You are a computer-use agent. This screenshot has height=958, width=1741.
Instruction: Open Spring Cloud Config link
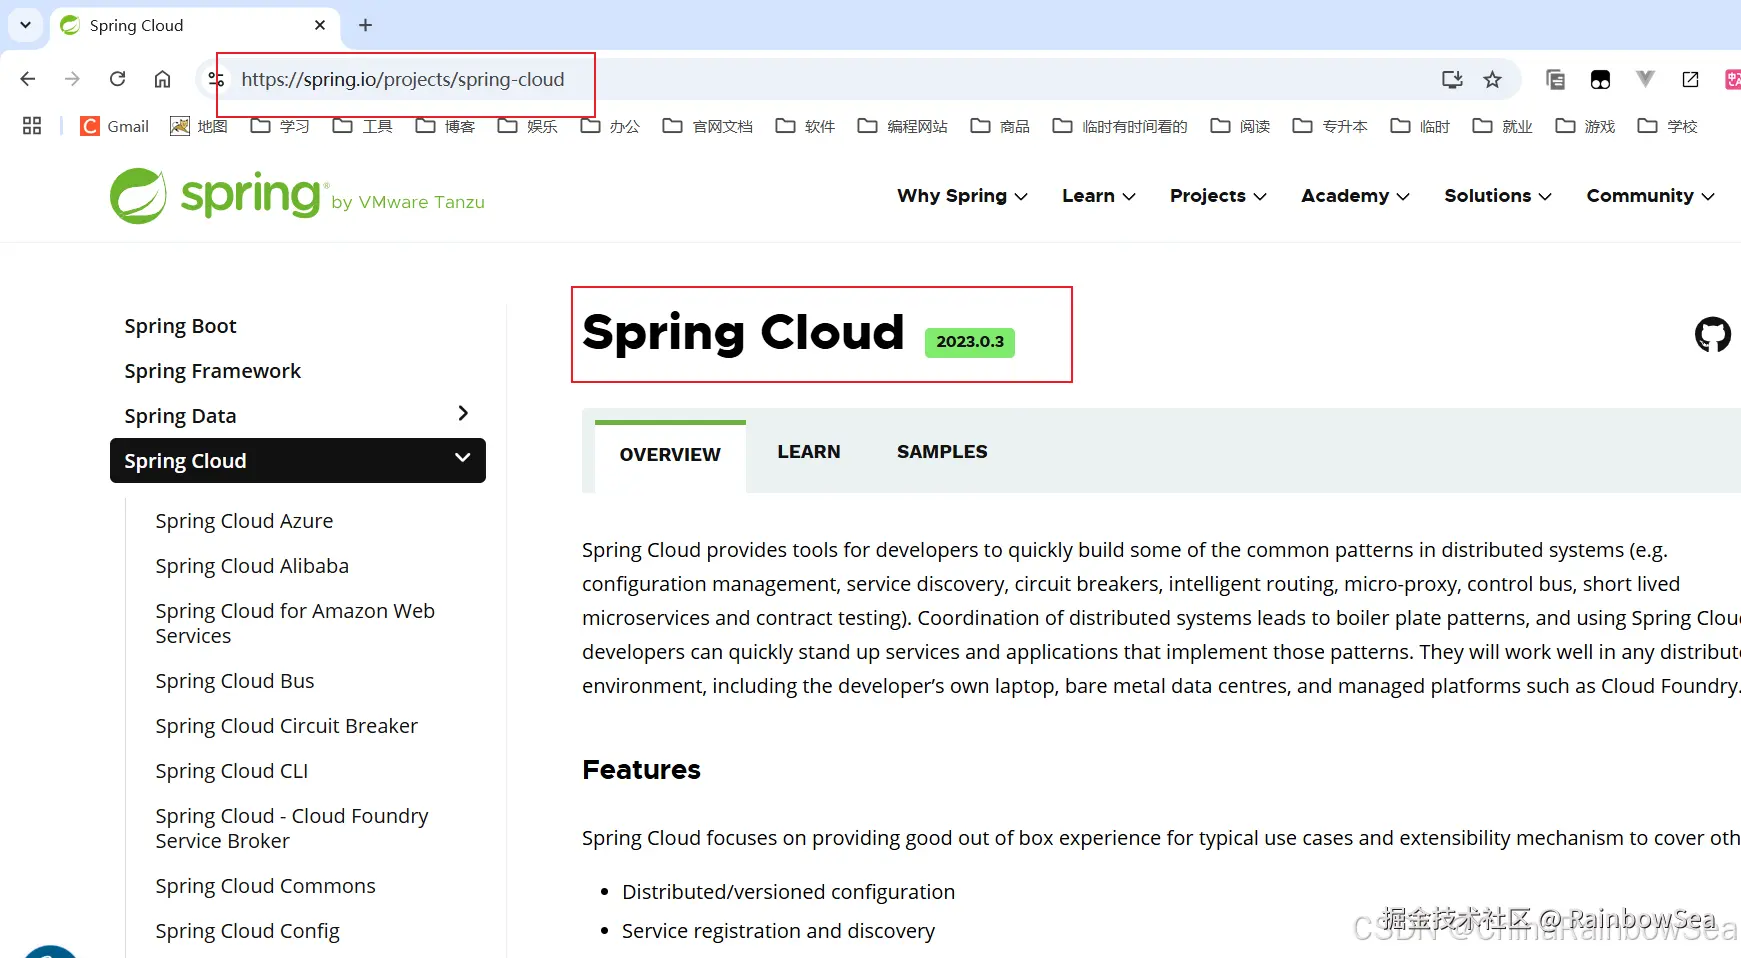tap(247, 931)
